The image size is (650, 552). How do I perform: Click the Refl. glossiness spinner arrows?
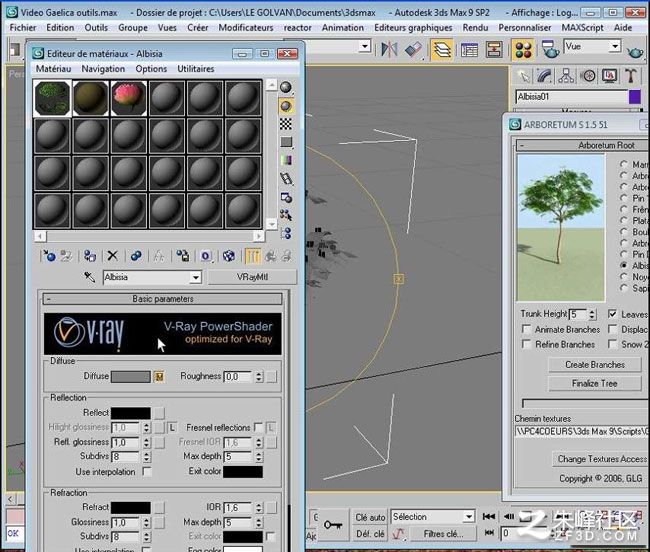146,442
